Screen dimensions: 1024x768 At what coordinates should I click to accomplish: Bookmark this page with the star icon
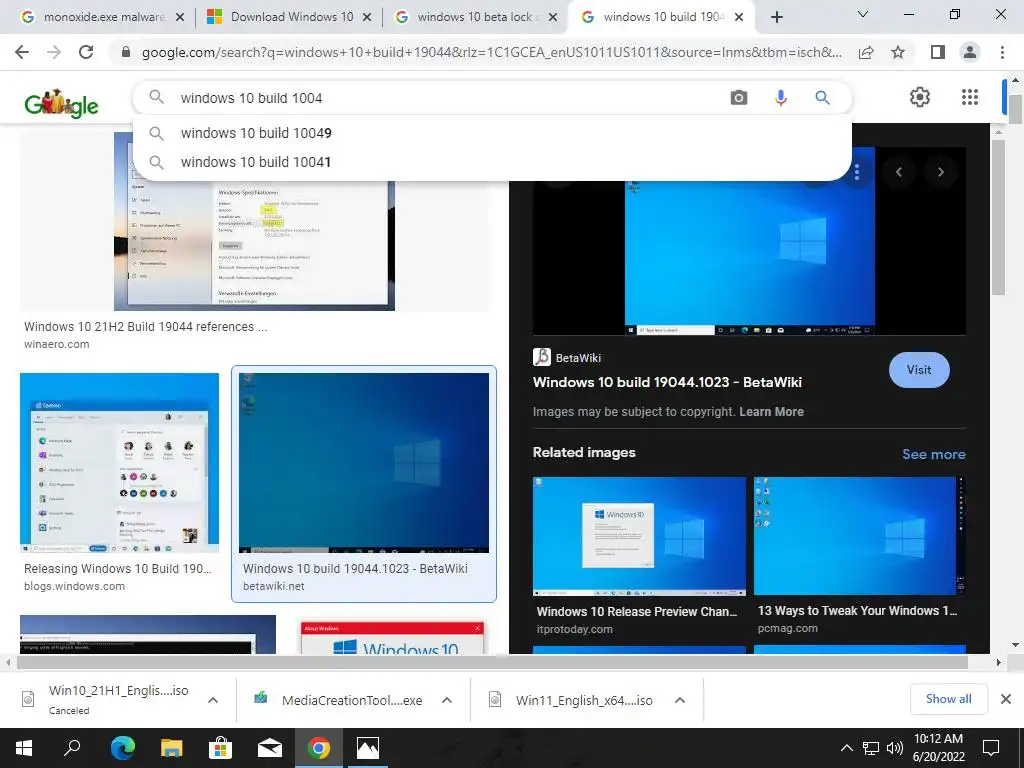(898, 52)
